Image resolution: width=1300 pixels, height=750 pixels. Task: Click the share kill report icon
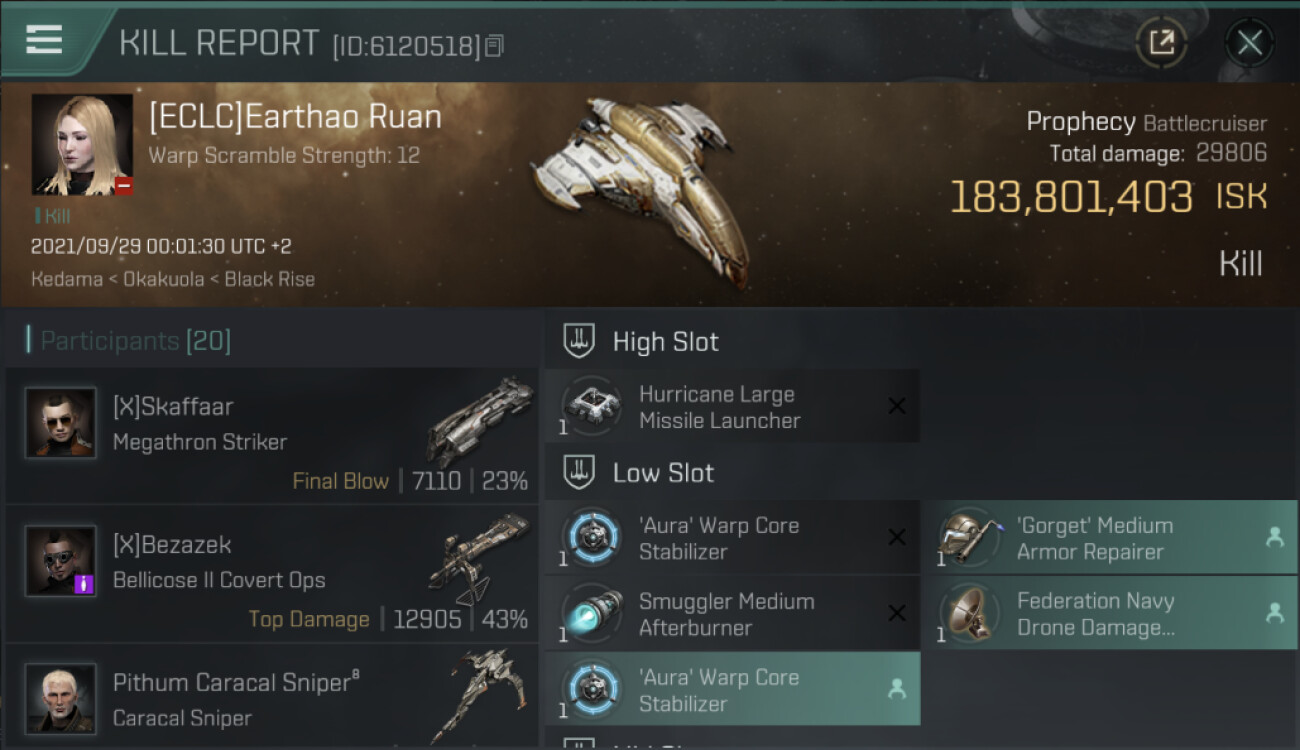click(x=1161, y=42)
